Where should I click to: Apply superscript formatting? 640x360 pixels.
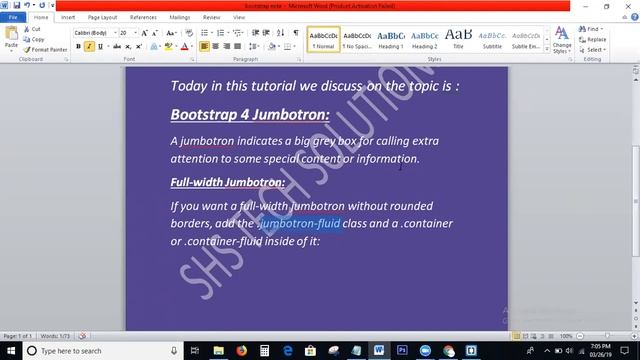139,47
